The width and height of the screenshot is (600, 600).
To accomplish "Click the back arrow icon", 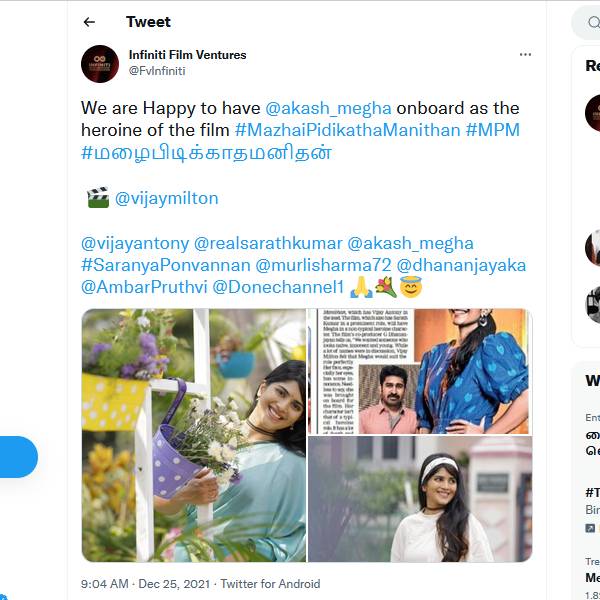I will coord(90,22).
